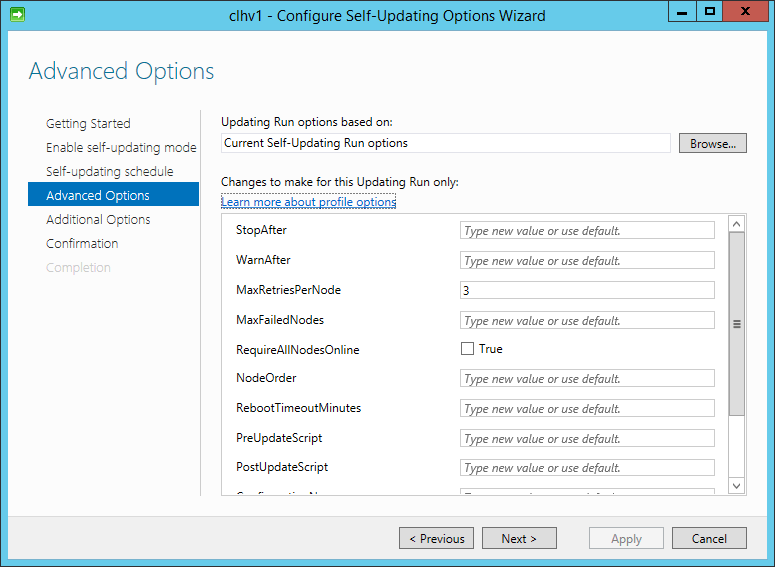Click the green wizard icon in title bar
The height and width of the screenshot is (567, 775).
tap(17, 15)
